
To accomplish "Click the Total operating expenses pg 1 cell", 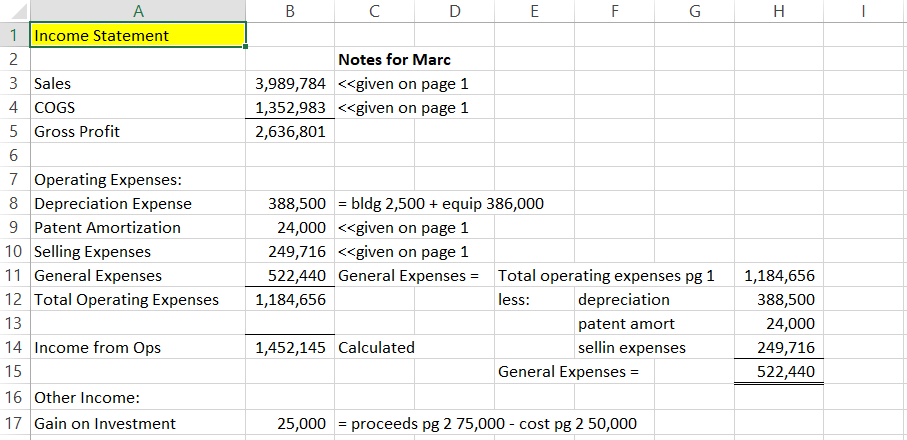I will tap(606, 276).
